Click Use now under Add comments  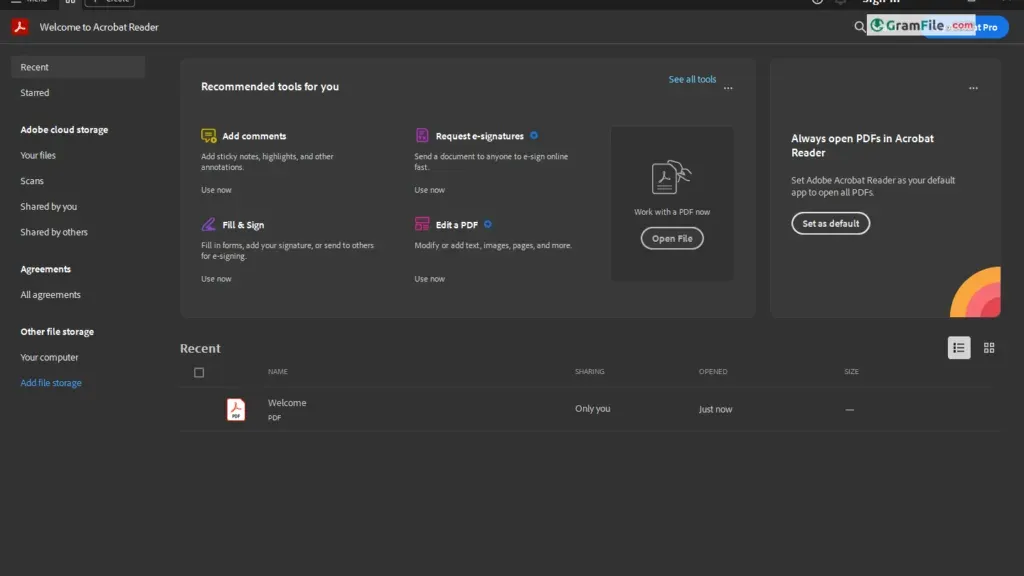216,190
